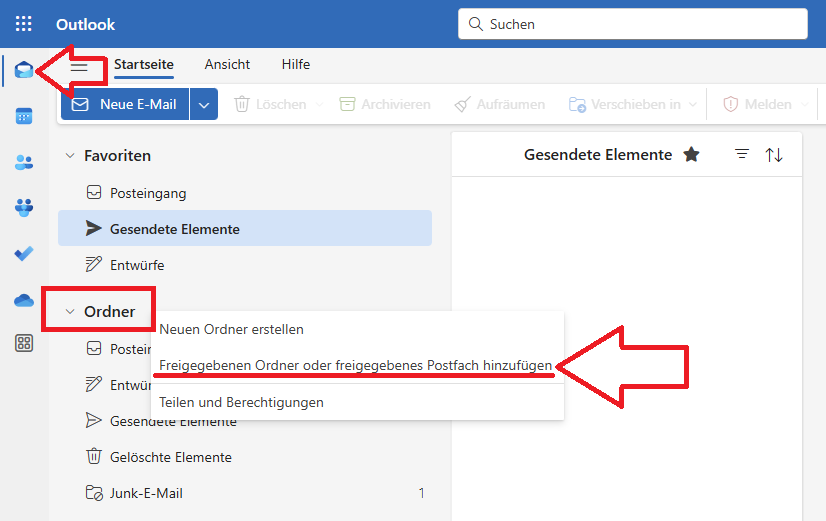Open the message list filter icon
Image resolution: width=826 pixels, height=521 pixels.
[742, 154]
